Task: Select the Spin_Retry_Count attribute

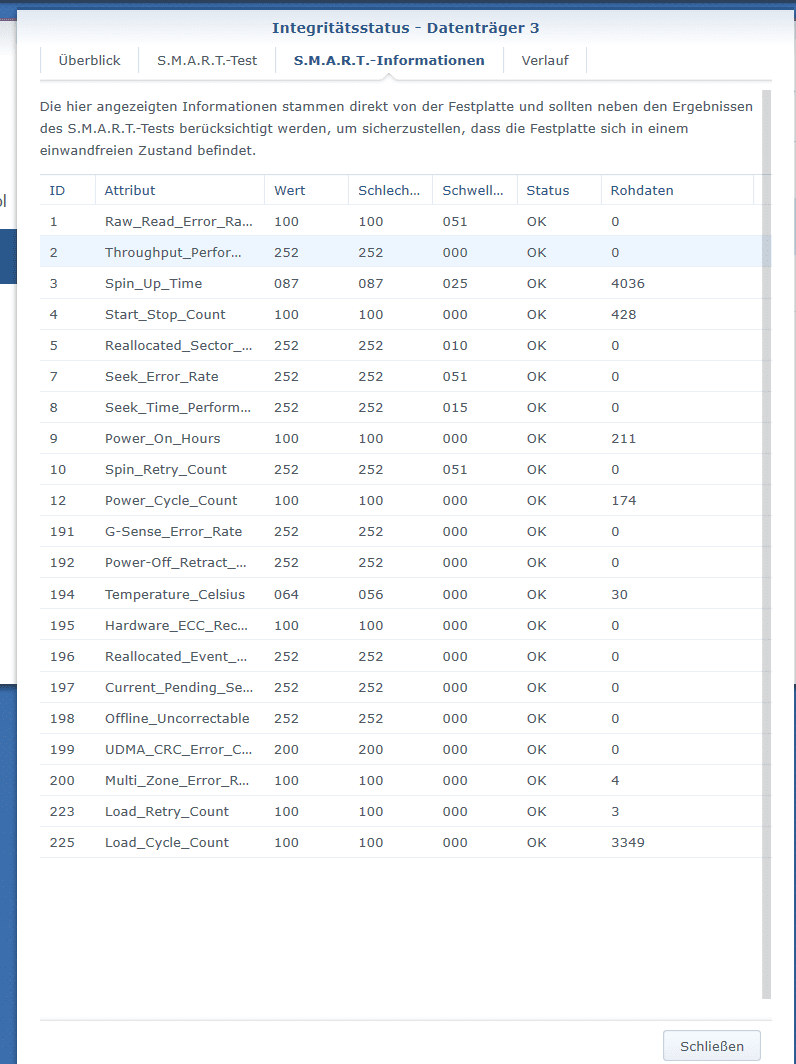Action: 166,470
